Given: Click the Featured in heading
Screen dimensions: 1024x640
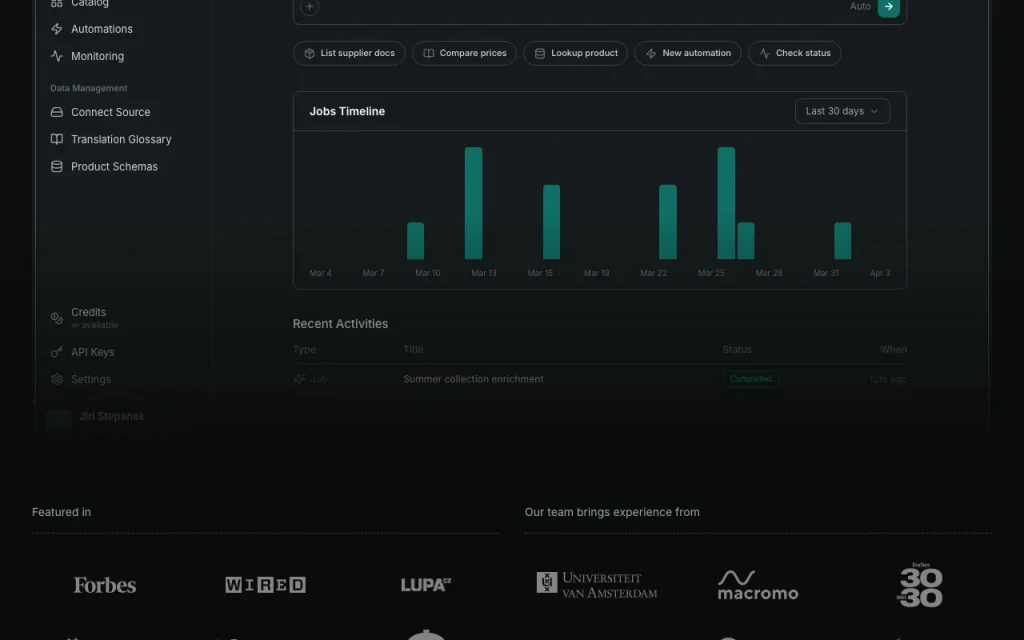Looking at the screenshot, I should (61, 512).
